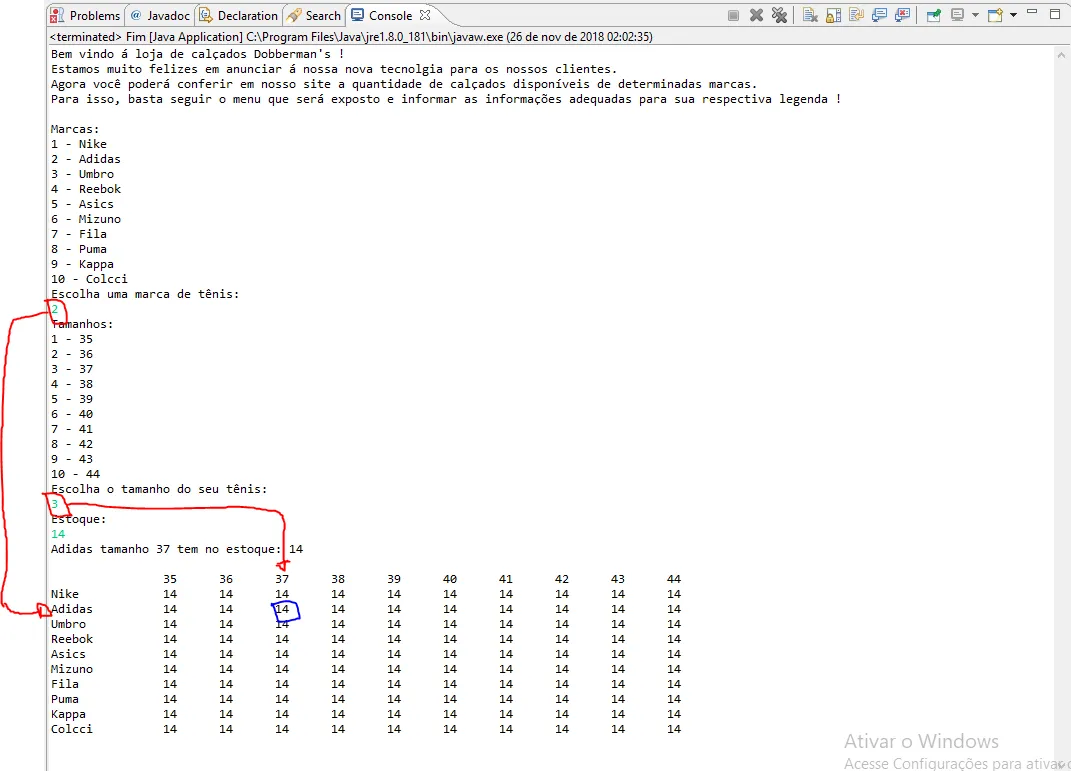Click the Terminate square button
The image size is (1071, 771).
click(x=733, y=15)
